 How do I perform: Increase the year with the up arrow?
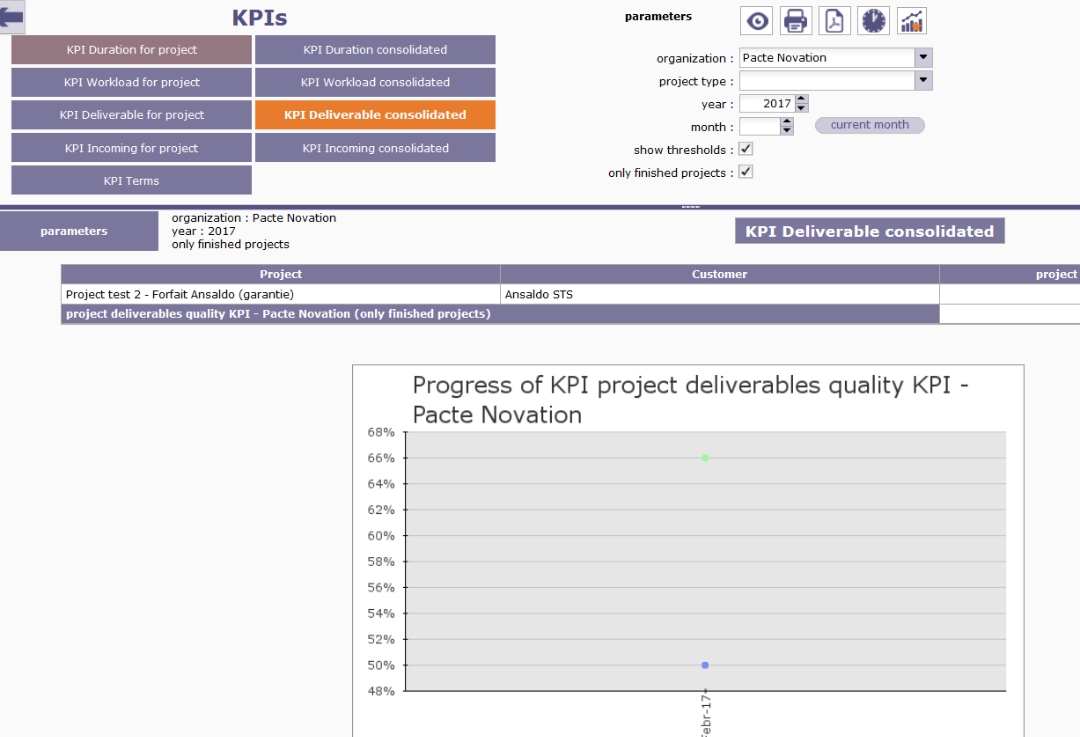pyautogui.click(x=802, y=99)
